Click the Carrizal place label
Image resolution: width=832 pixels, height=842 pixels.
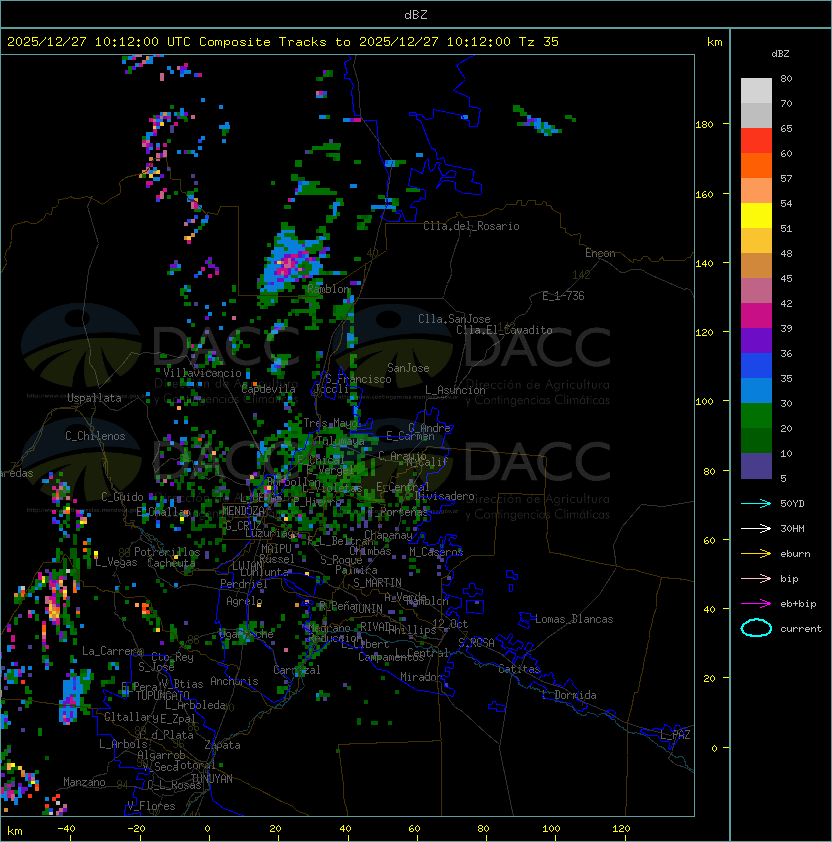297,670
